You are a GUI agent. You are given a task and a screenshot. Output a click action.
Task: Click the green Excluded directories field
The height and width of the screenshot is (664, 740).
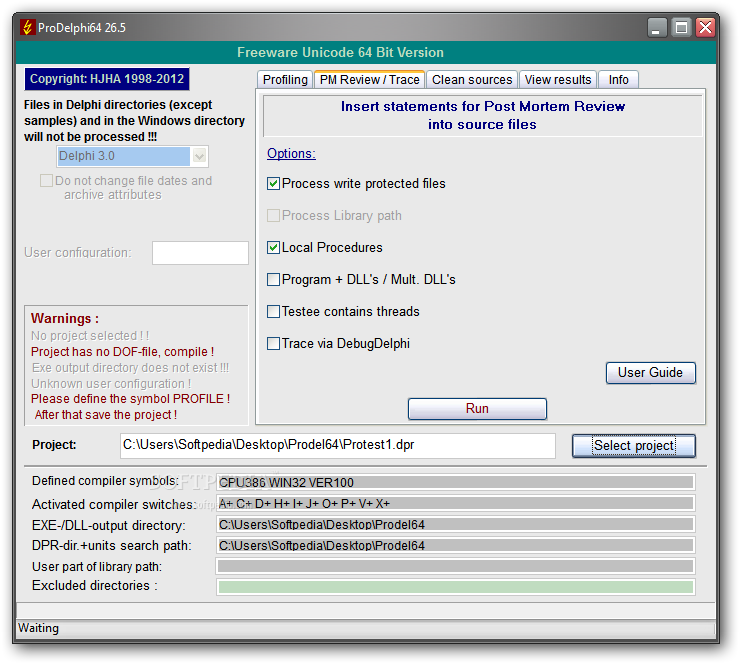pos(455,587)
